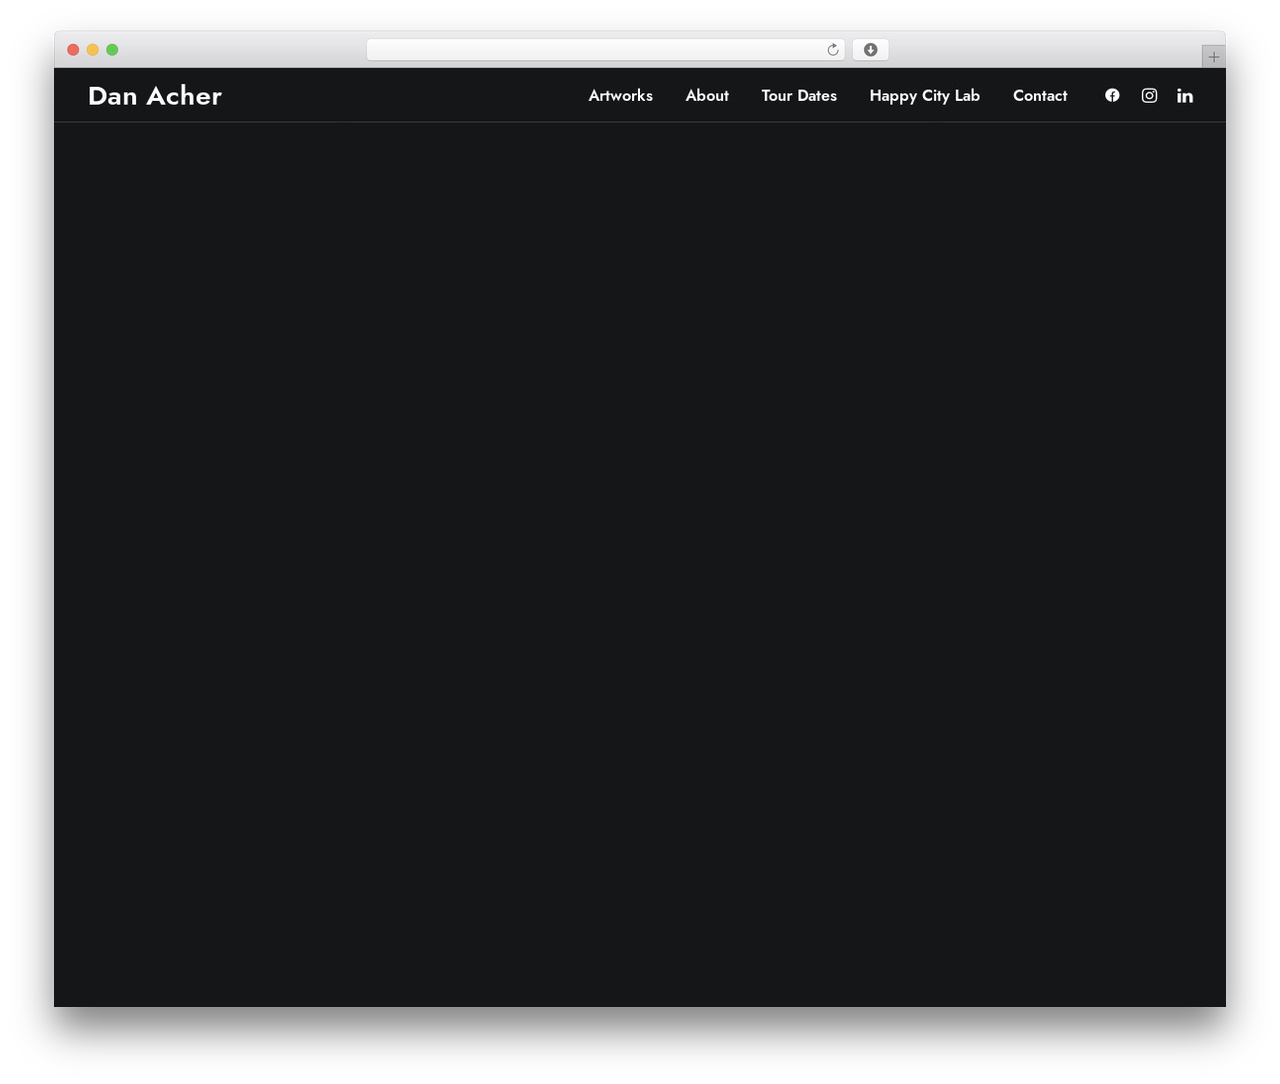This screenshot has height=1084, width=1280.
Task: Open the Tour Dates page
Action: [x=799, y=95]
